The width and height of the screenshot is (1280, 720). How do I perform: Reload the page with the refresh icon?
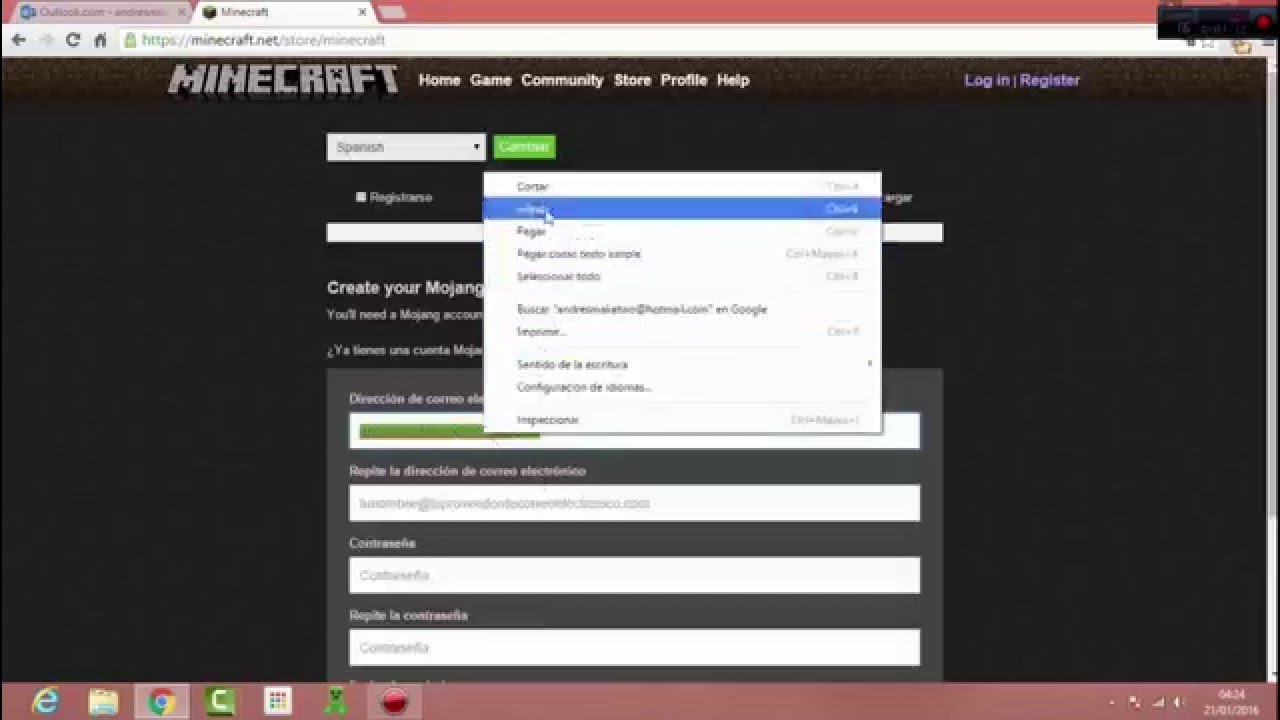point(73,40)
